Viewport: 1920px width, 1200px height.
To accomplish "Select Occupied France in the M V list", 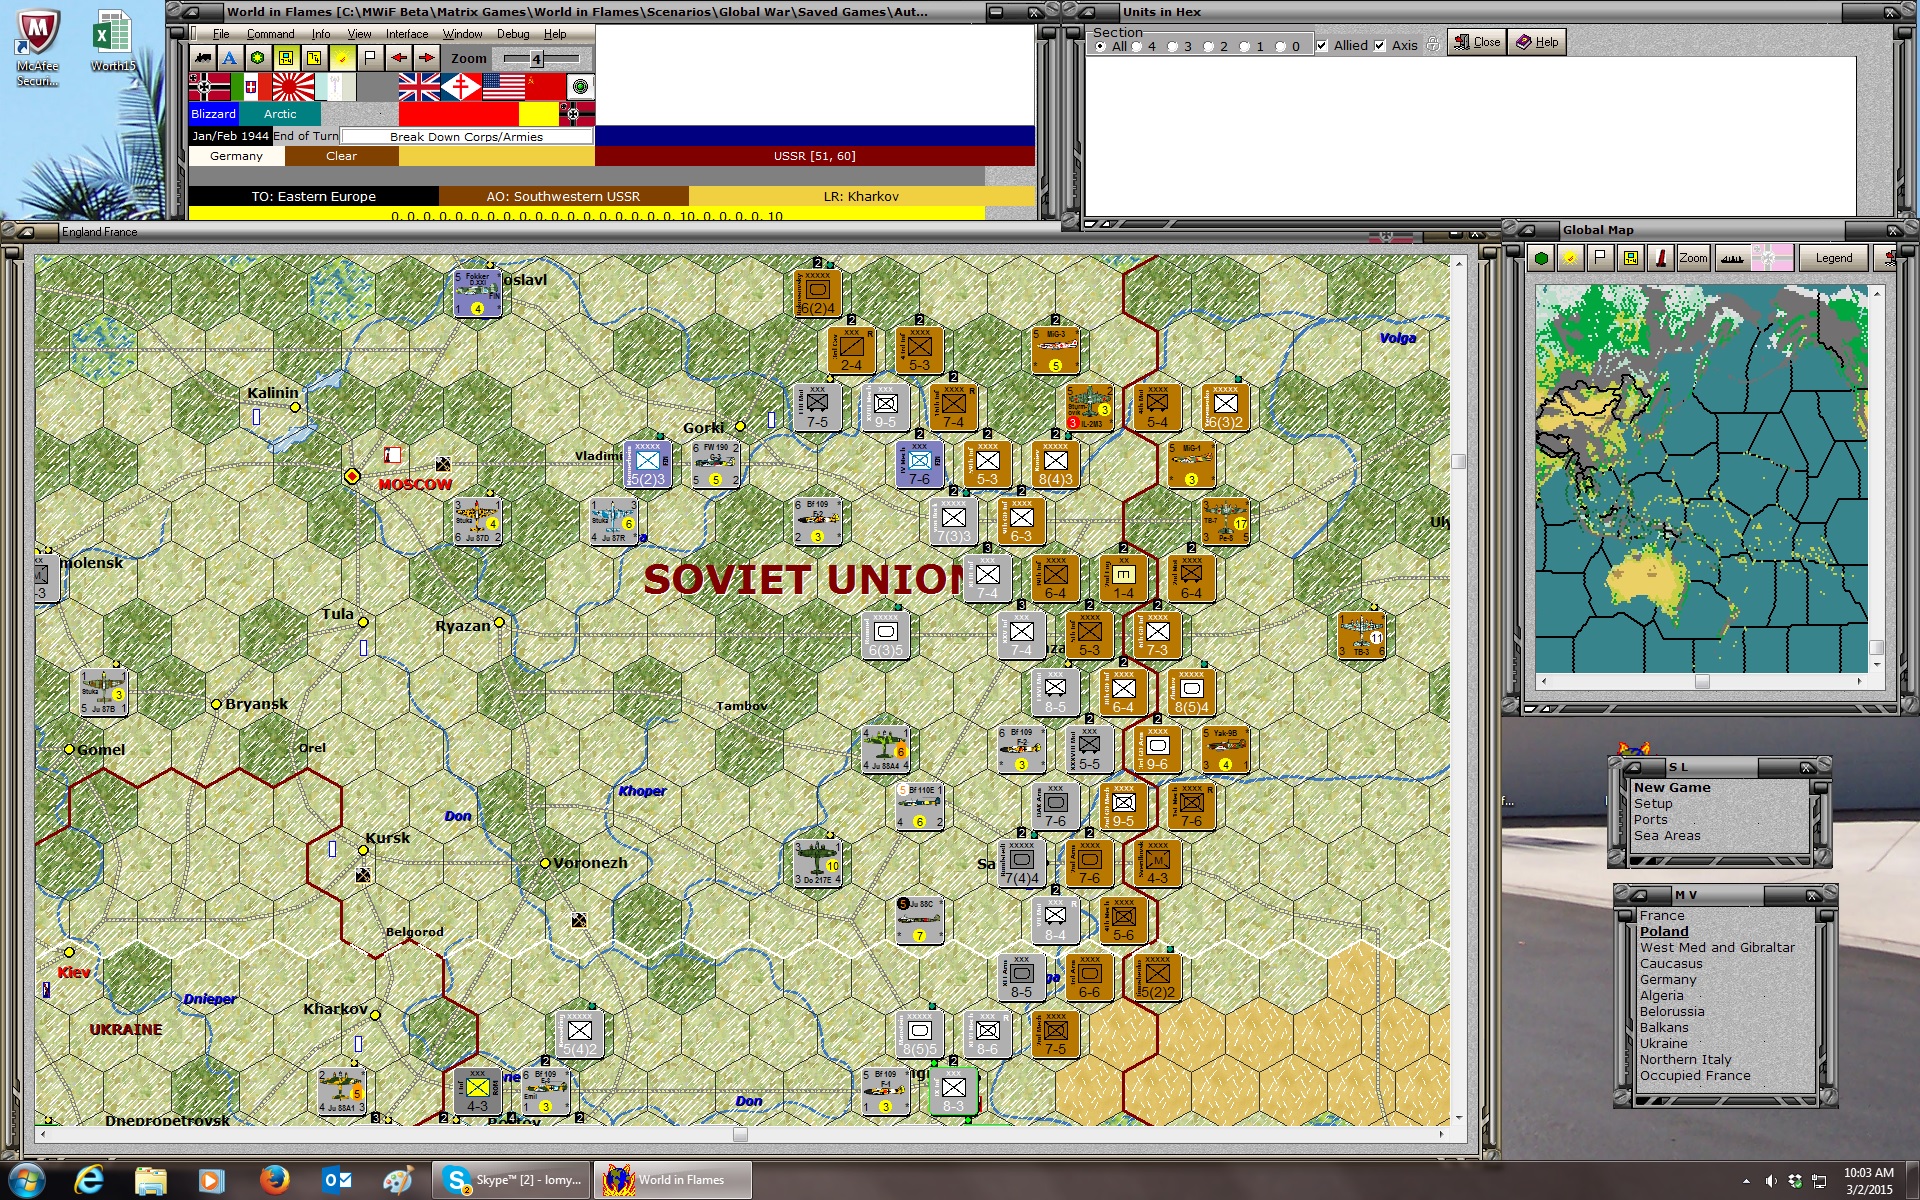I will tap(1695, 1076).
